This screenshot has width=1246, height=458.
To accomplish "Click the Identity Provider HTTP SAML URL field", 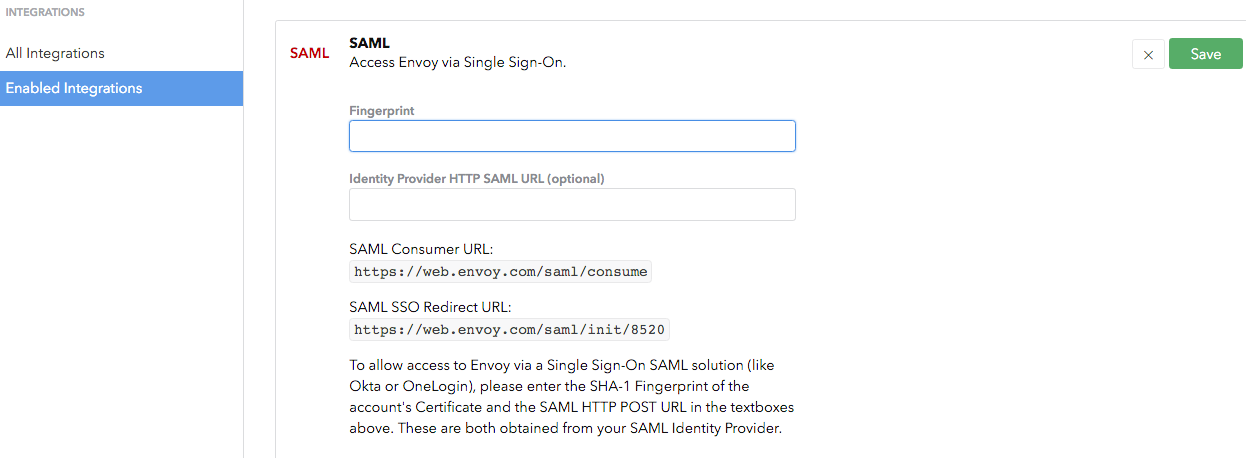I will [572, 204].
